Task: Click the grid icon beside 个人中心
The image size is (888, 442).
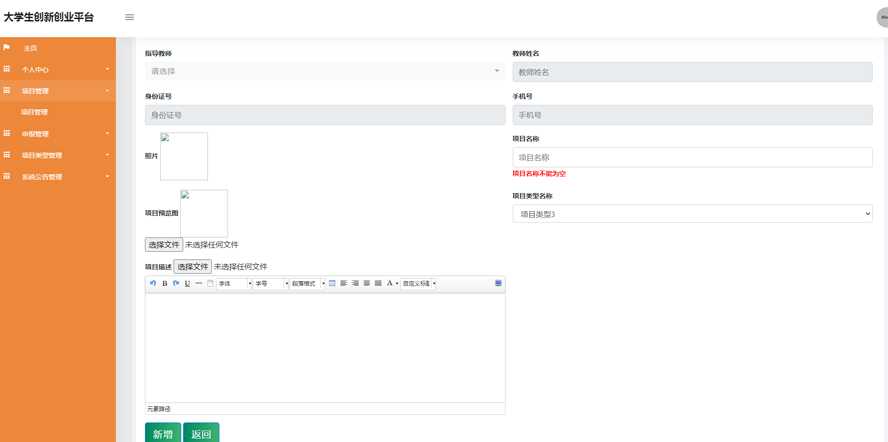Action: (x=7, y=69)
